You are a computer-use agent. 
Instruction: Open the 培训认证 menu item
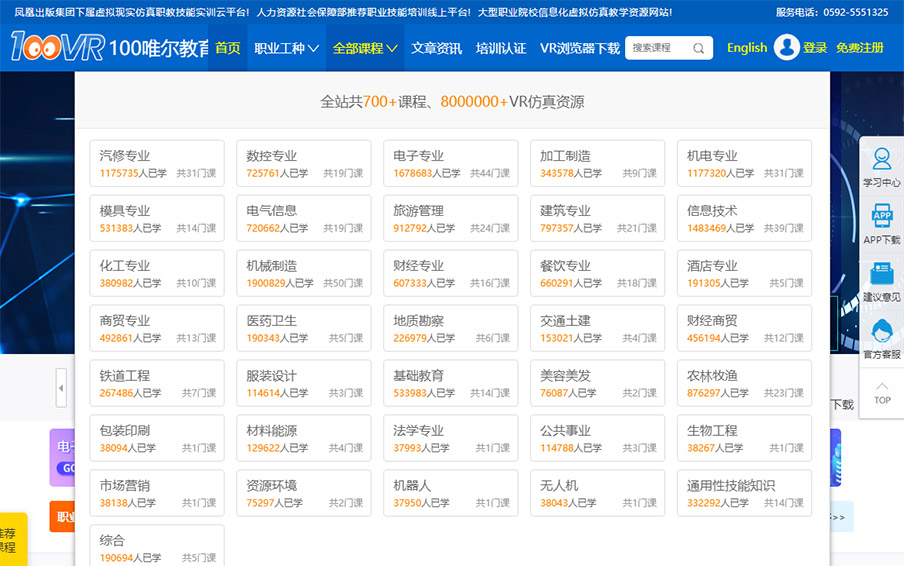(x=501, y=48)
